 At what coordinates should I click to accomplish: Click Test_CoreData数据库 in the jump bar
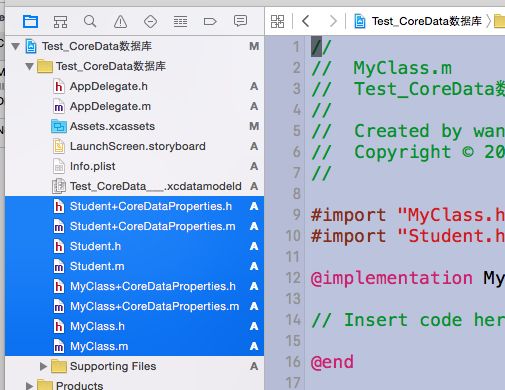tap(427, 21)
